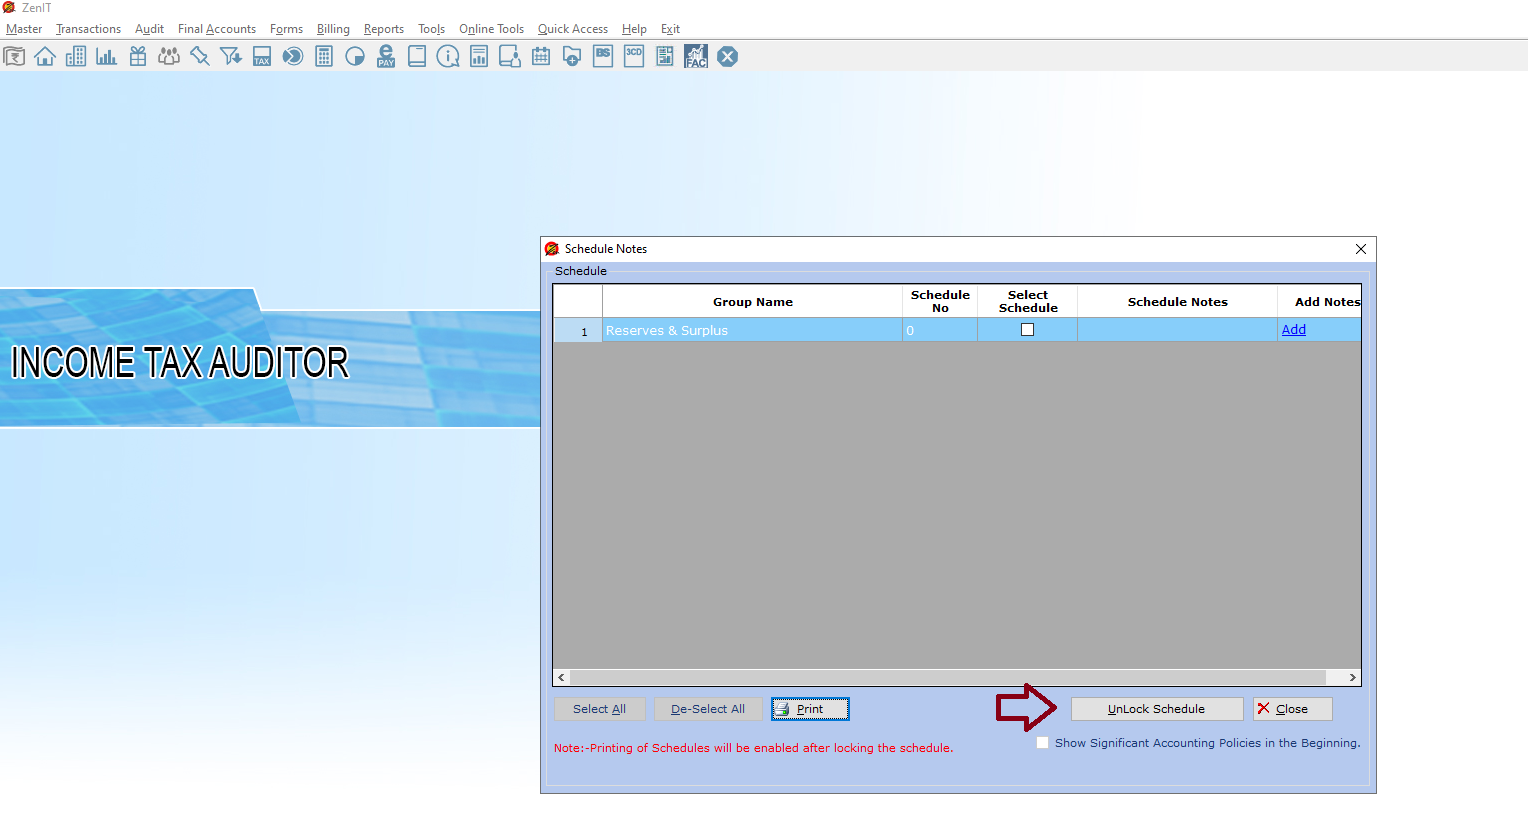Click the UnLock Schedule button

(1157, 709)
